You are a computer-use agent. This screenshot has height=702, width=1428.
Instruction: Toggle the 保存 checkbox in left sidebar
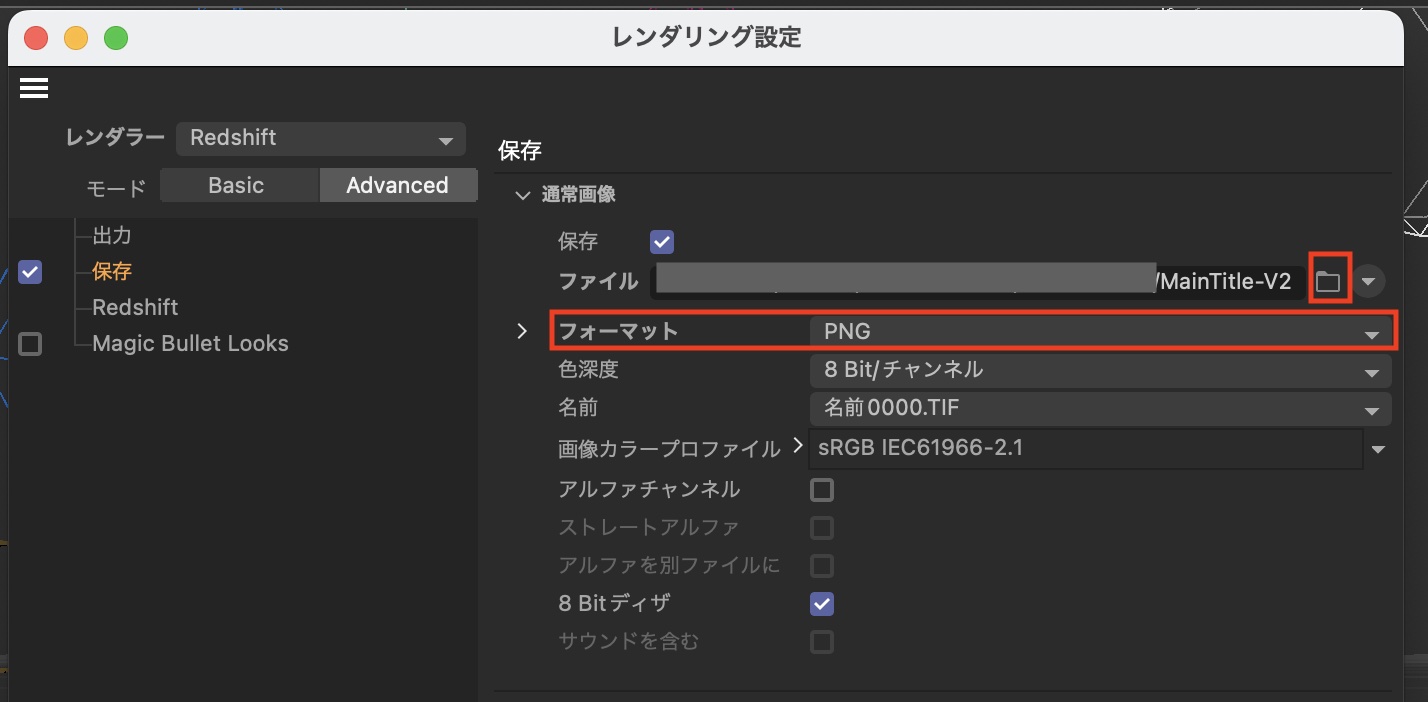coord(30,272)
